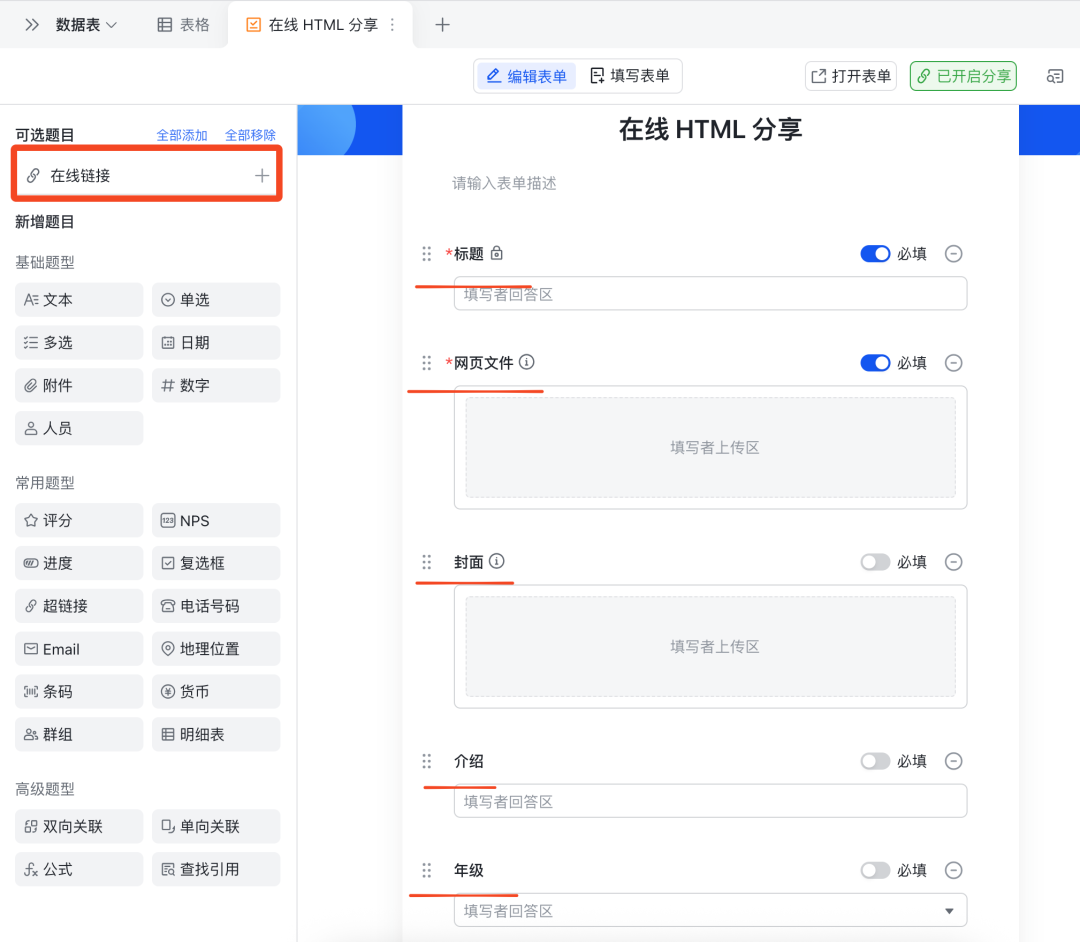Viewport: 1080px width, 942px height.
Task: Turn on required for the 介绍 field
Action: coord(875,761)
